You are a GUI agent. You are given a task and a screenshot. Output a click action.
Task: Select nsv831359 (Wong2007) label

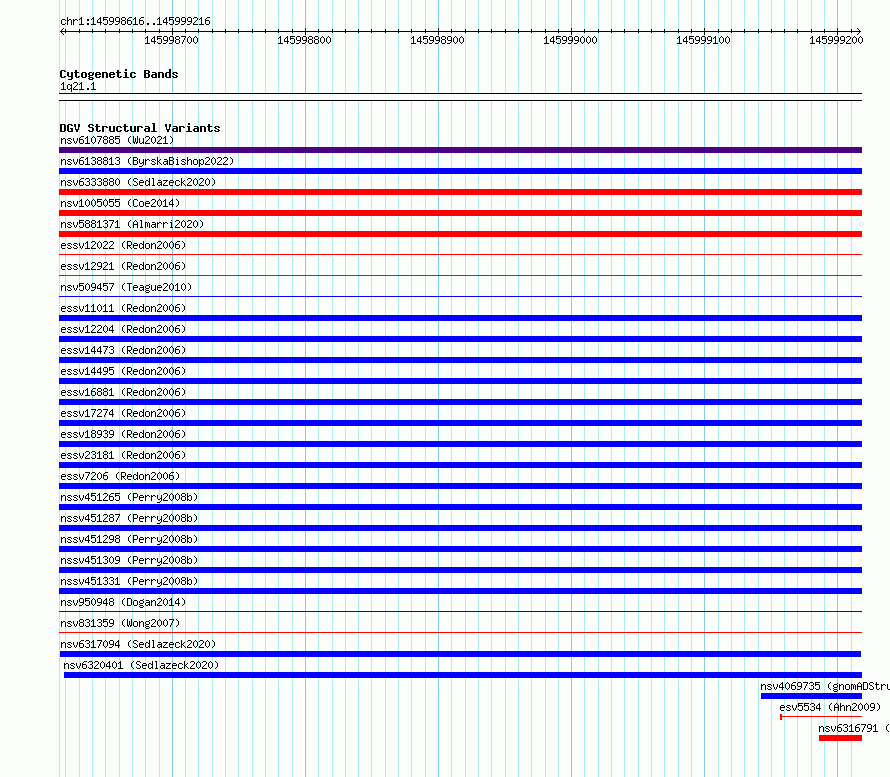coord(120,623)
